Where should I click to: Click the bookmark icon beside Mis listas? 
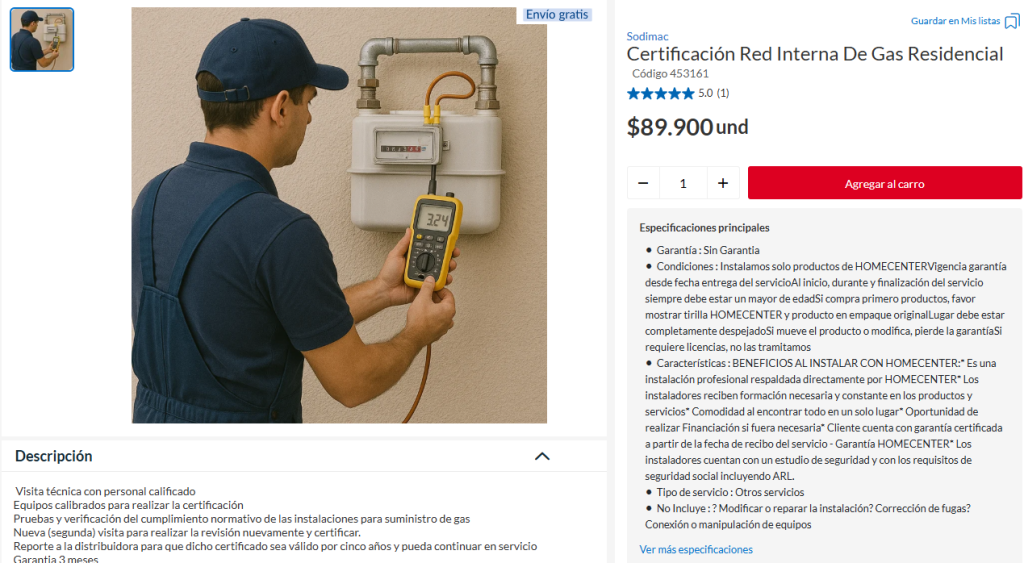tap(1012, 22)
